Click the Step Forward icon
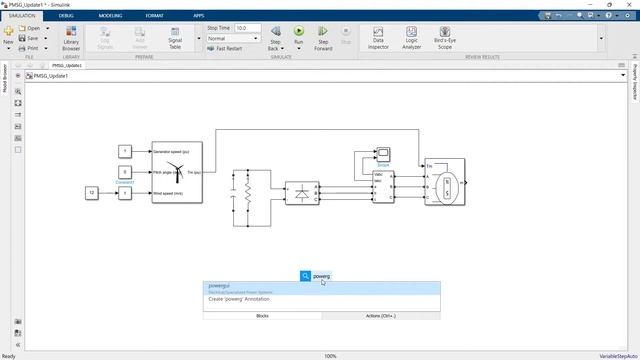The height and width of the screenshot is (360, 640). pos(323,31)
